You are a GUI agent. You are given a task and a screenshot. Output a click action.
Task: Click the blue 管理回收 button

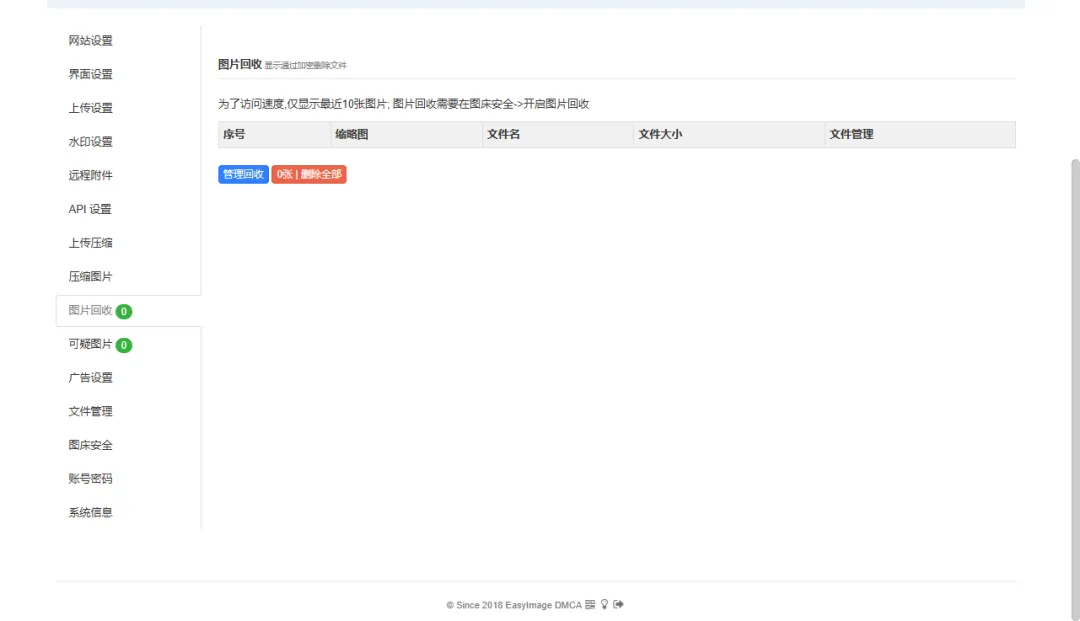243,173
